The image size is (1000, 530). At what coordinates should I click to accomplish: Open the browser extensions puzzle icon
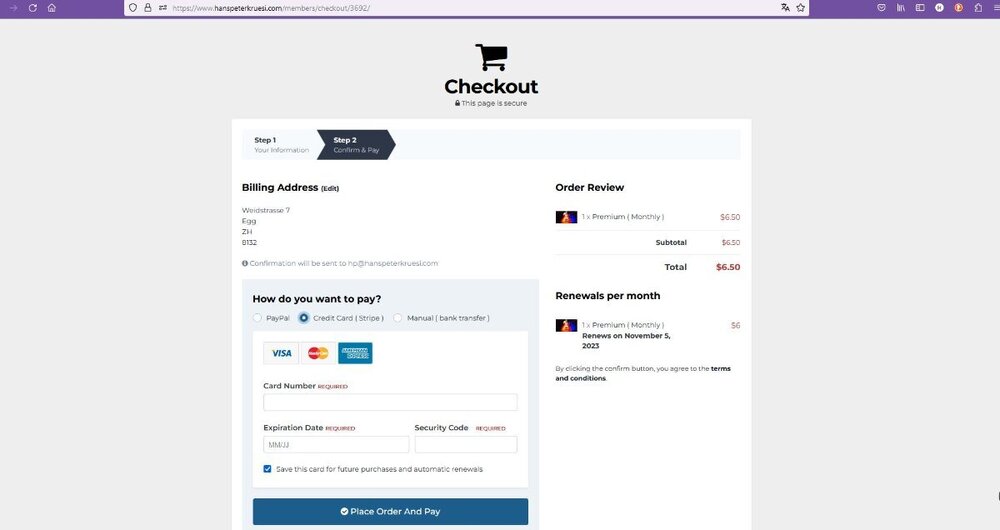(978, 8)
